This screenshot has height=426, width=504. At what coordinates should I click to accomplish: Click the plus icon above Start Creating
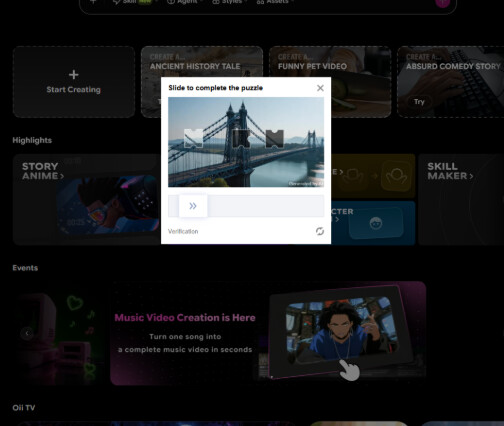tap(74, 75)
